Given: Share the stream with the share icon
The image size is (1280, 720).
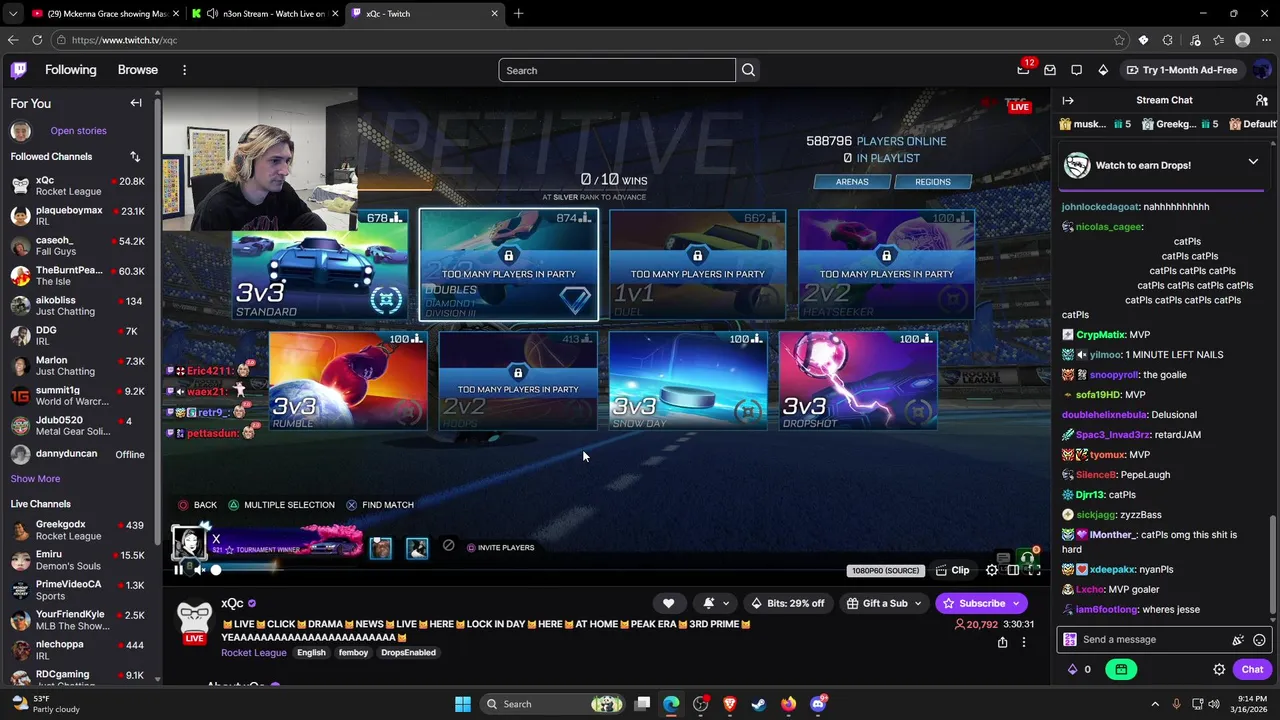Looking at the screenshot, I should pyautogui.click(x=1002, y=642).
